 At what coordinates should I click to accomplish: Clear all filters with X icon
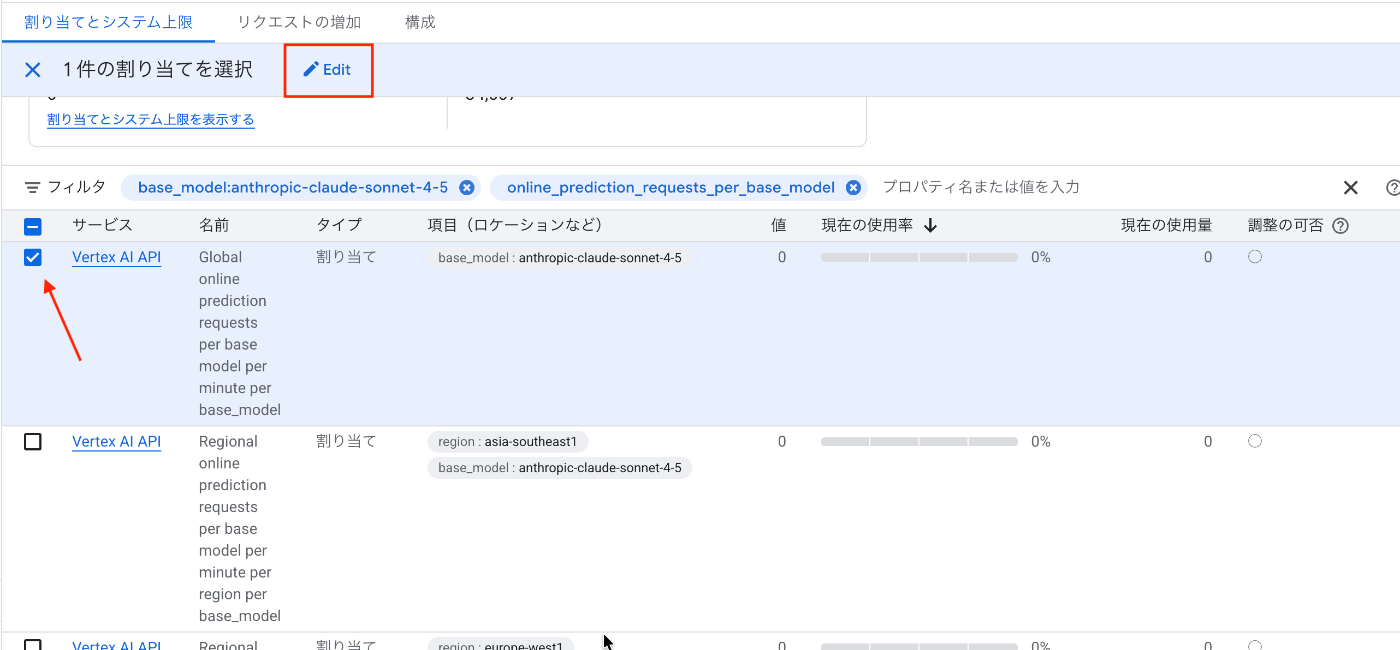pos(1350,187)
